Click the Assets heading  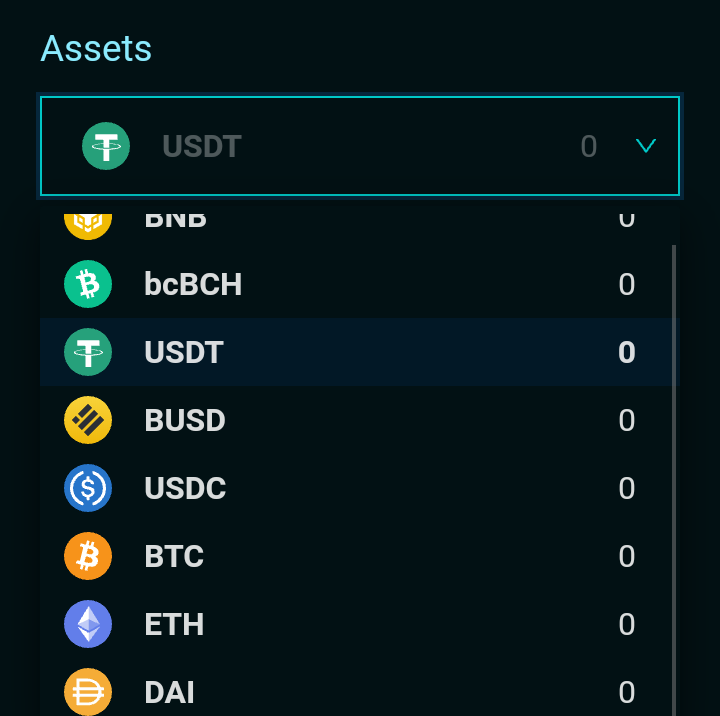coord(96,48)
